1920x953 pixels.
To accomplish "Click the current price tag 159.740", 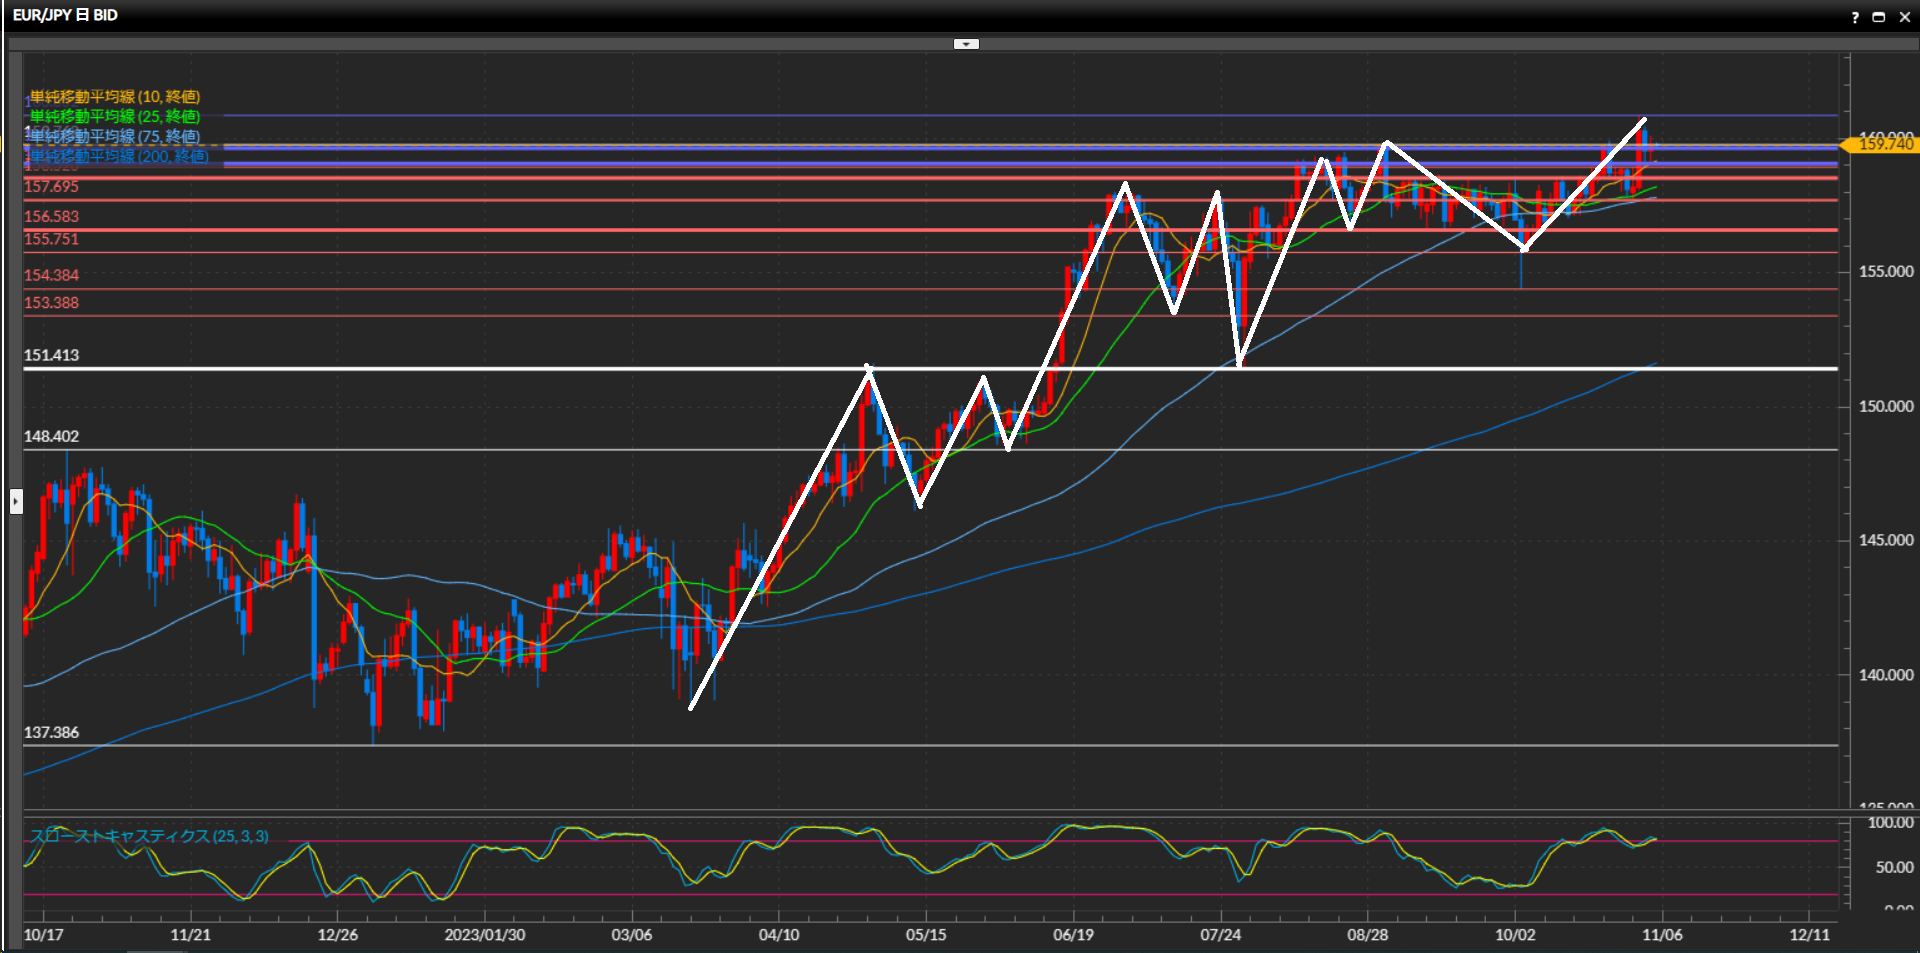I will pos(1884,145).
